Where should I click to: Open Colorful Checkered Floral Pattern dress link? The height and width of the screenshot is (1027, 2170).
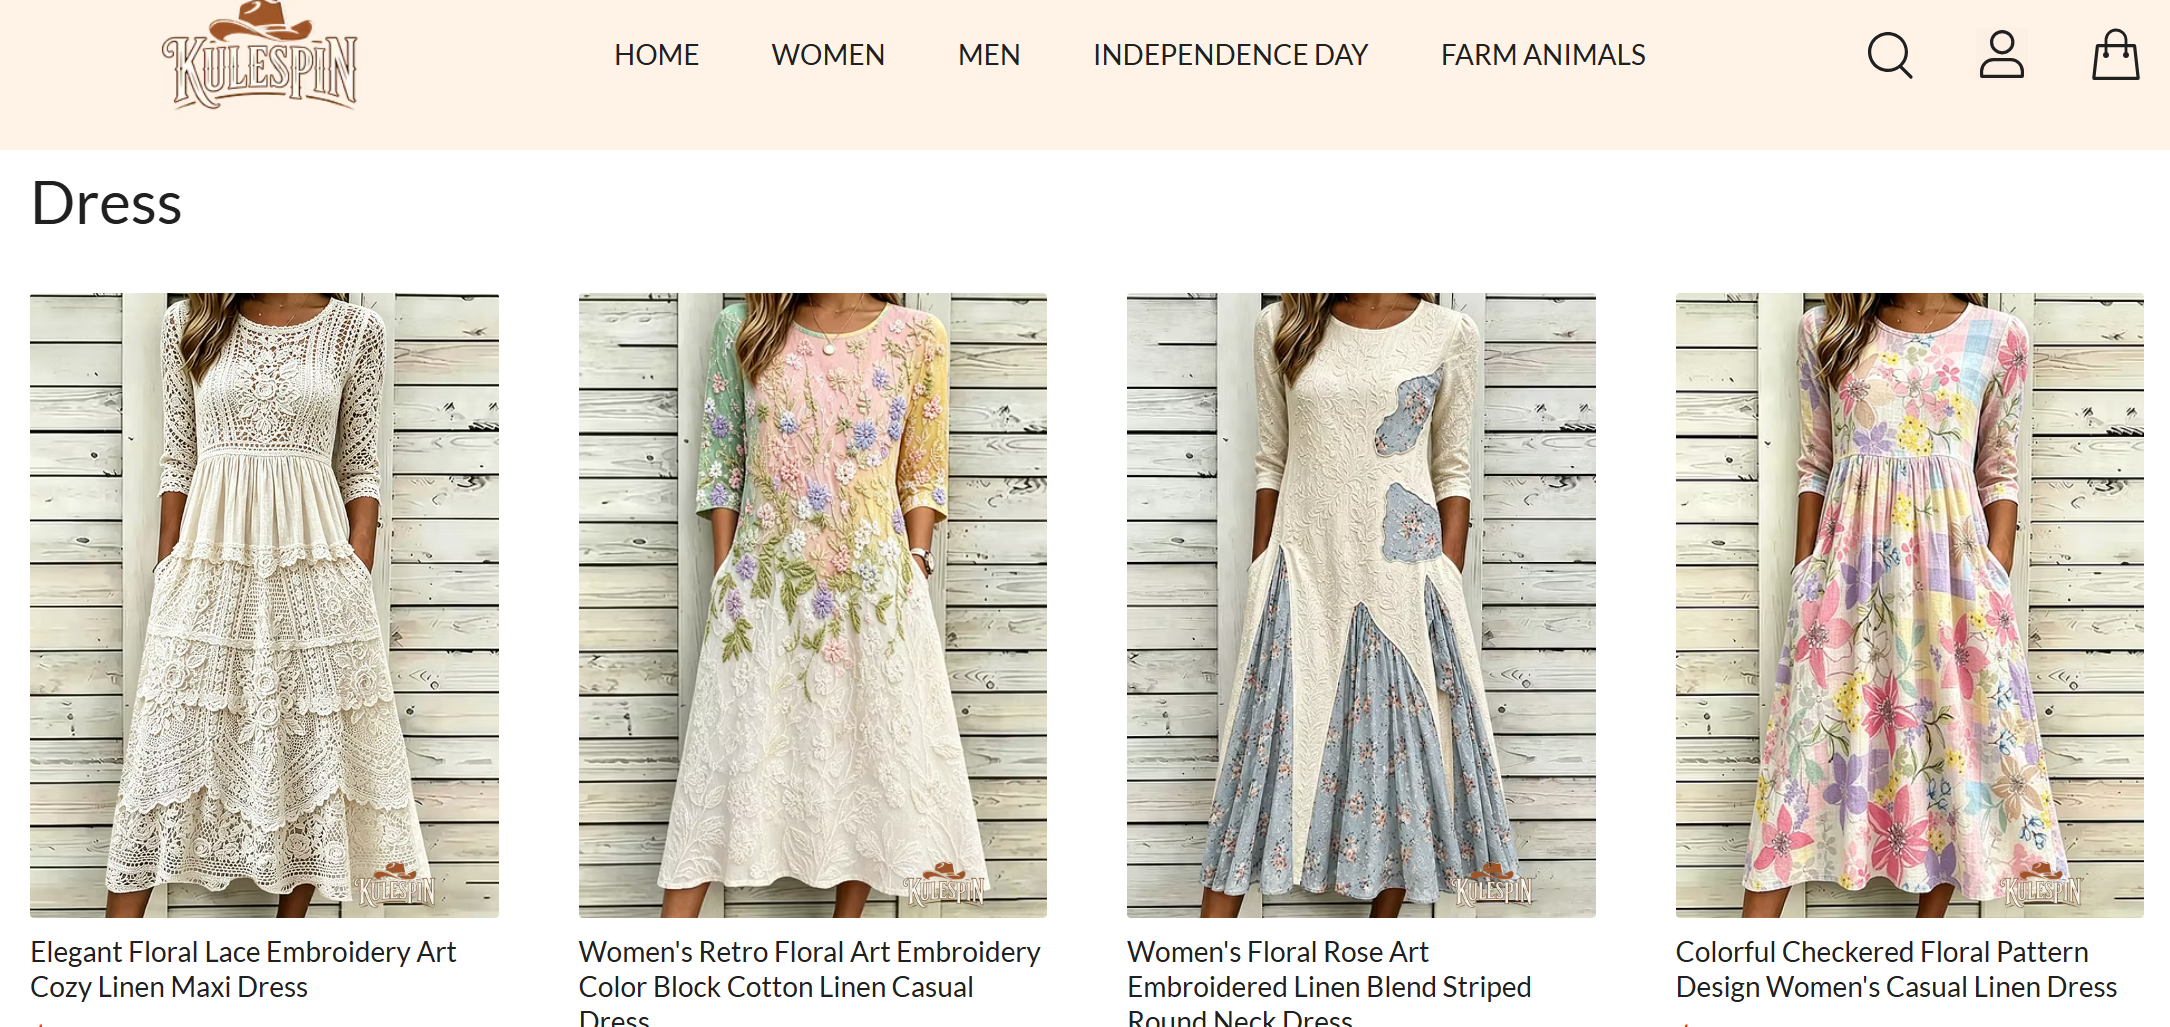[1896, 969]
